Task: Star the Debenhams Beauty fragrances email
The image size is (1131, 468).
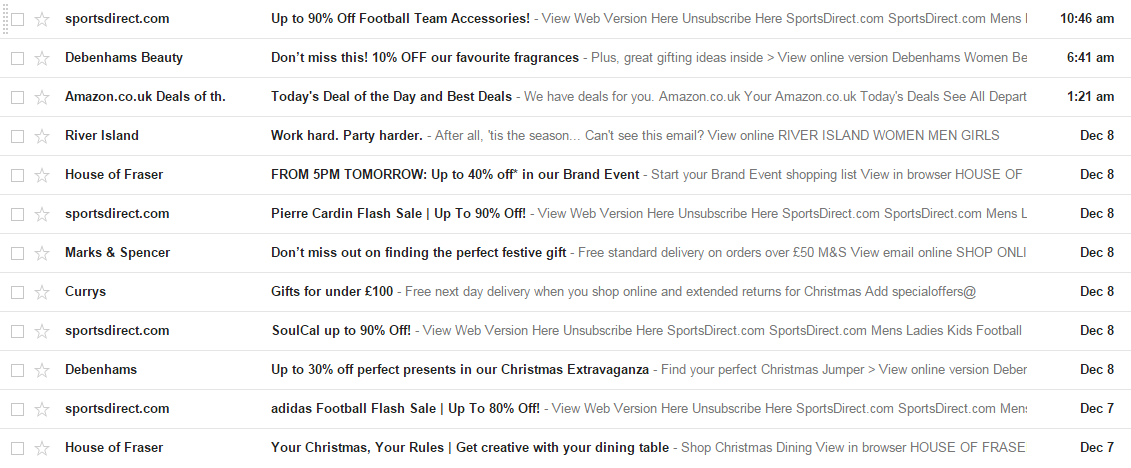Action: coord(42,58)
